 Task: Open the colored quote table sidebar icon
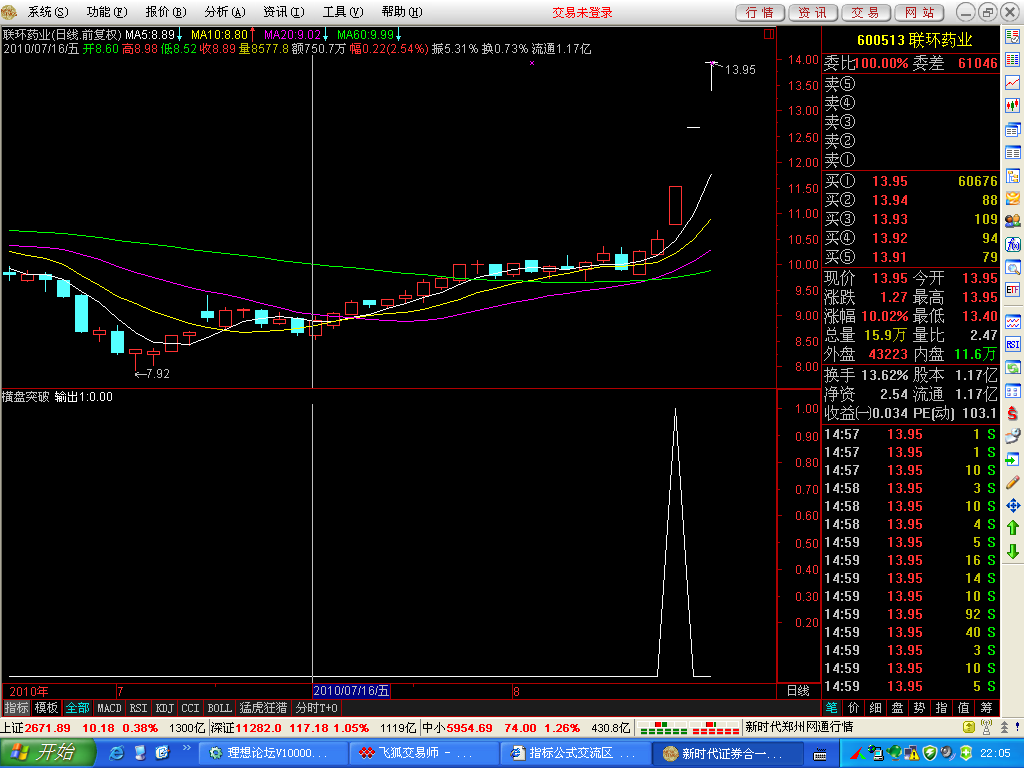1012,60
